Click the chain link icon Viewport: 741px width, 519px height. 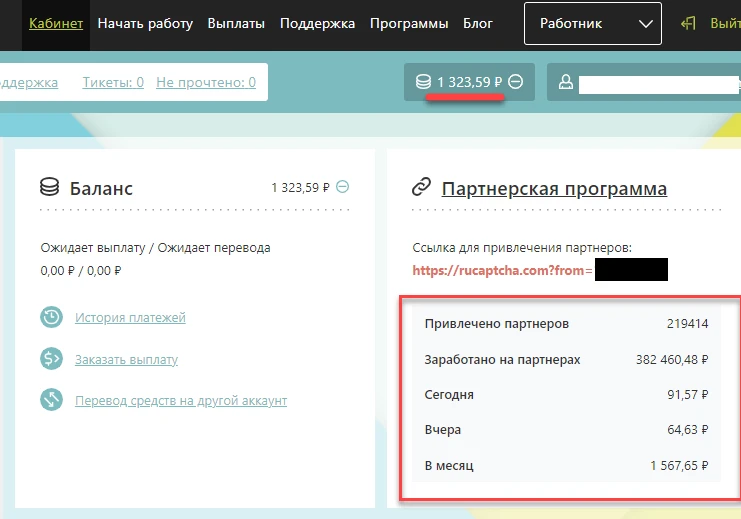pyautogui.click(x=421, y=187)
